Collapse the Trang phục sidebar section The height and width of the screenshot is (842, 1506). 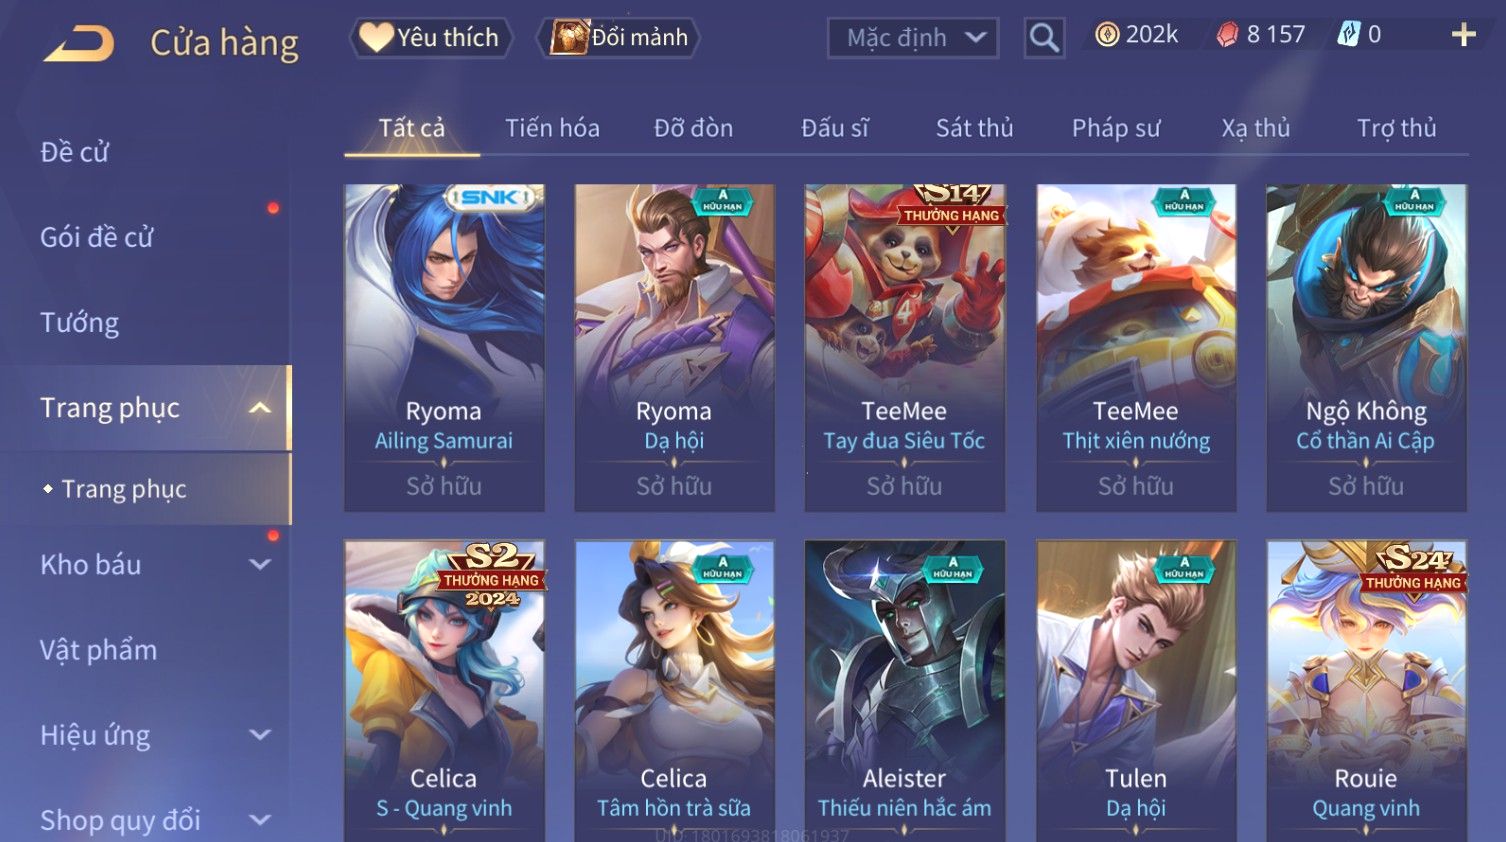click(x=260, y=408)
